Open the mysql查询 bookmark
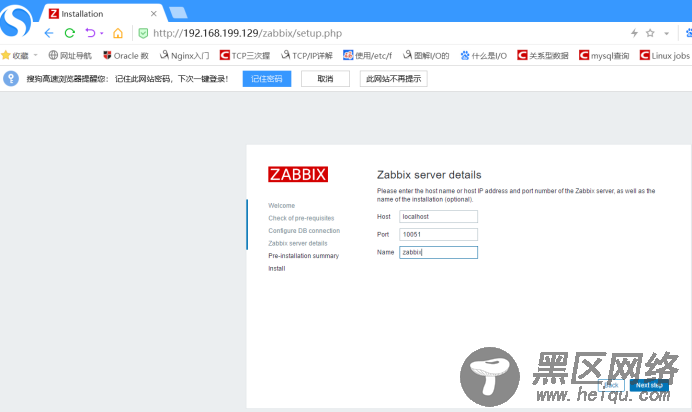 coord(604,56)
